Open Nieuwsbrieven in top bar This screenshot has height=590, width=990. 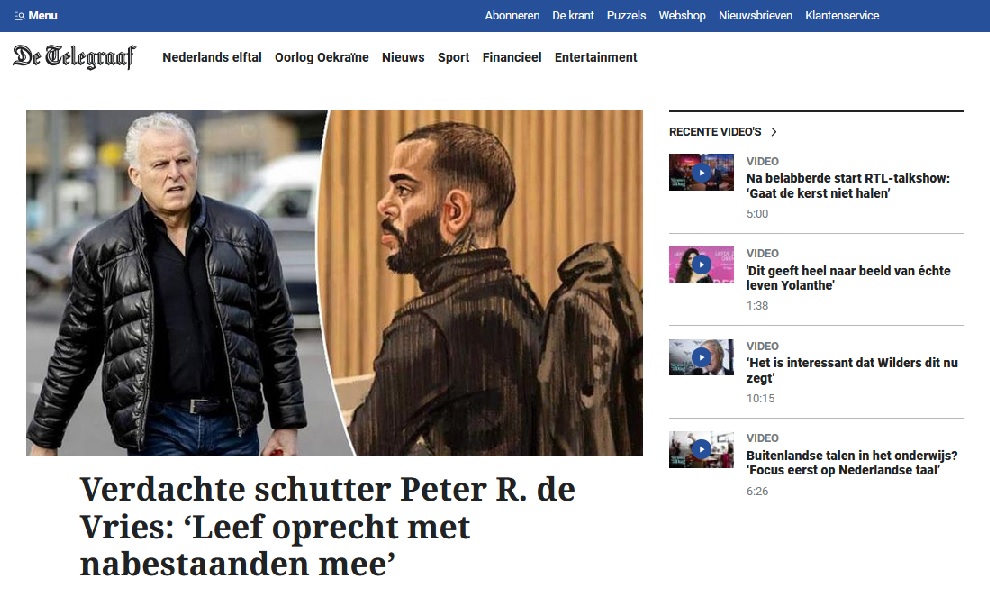pos(755,15)
